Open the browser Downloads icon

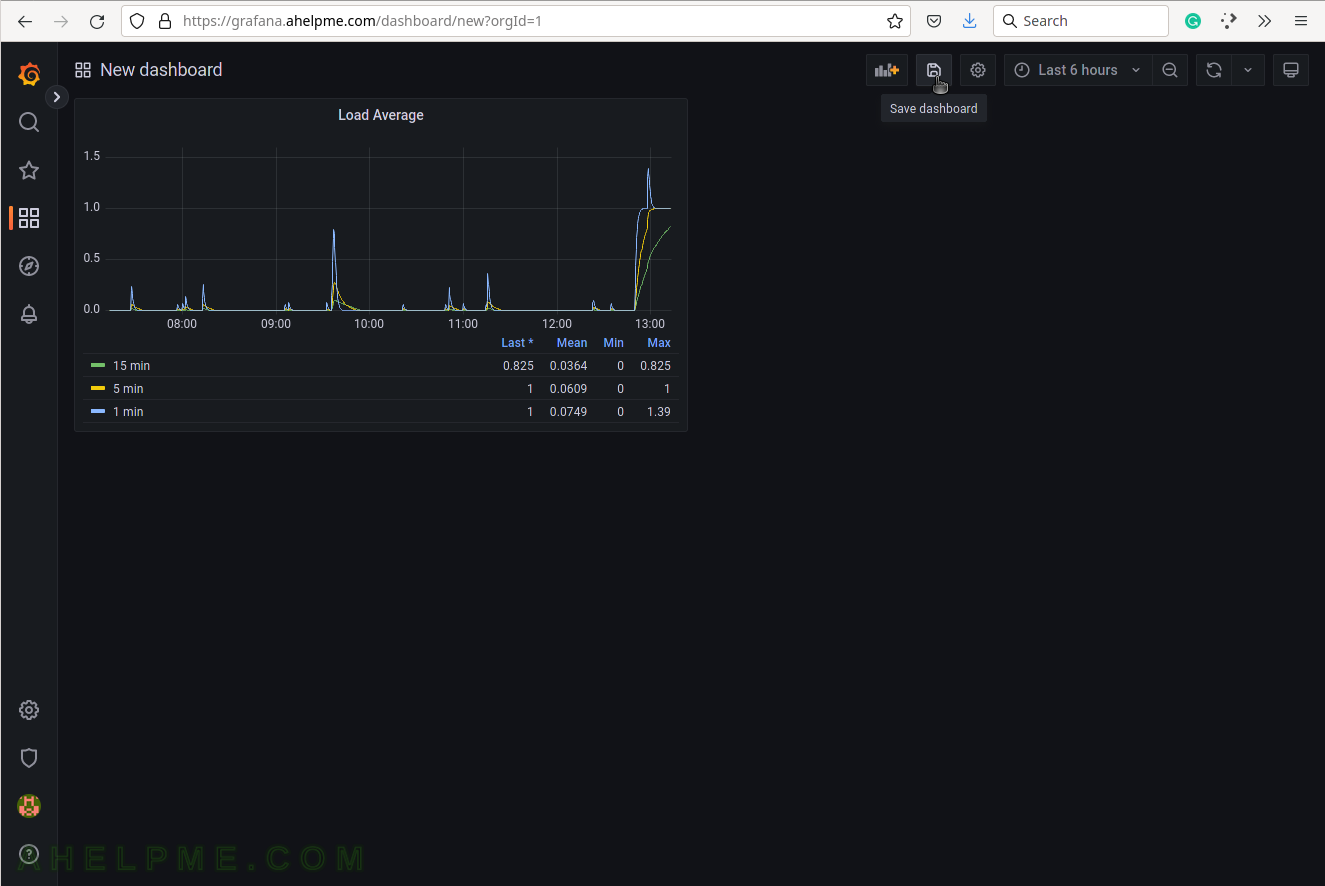(969, 21)
